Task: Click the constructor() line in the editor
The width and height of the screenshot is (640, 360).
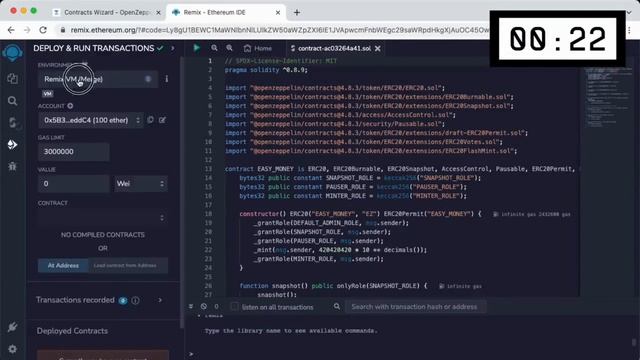Action: [x=360, y=214]
